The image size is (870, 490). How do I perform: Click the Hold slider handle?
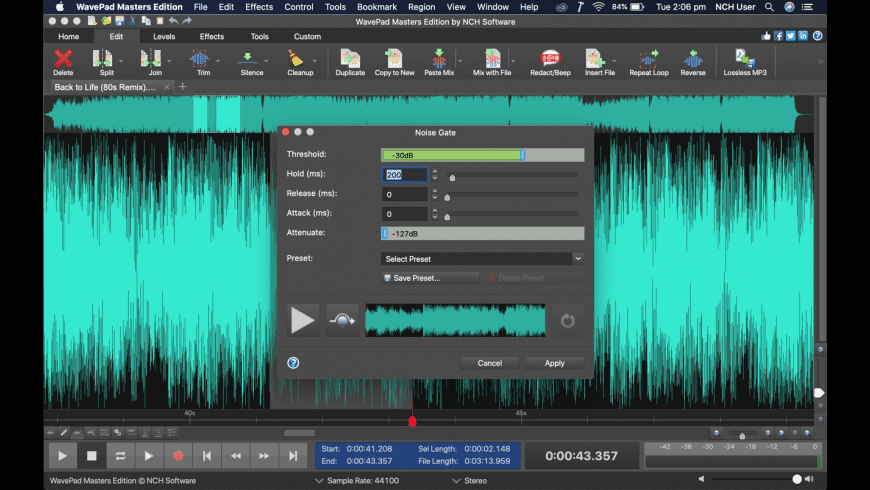(x=452, y=178)
